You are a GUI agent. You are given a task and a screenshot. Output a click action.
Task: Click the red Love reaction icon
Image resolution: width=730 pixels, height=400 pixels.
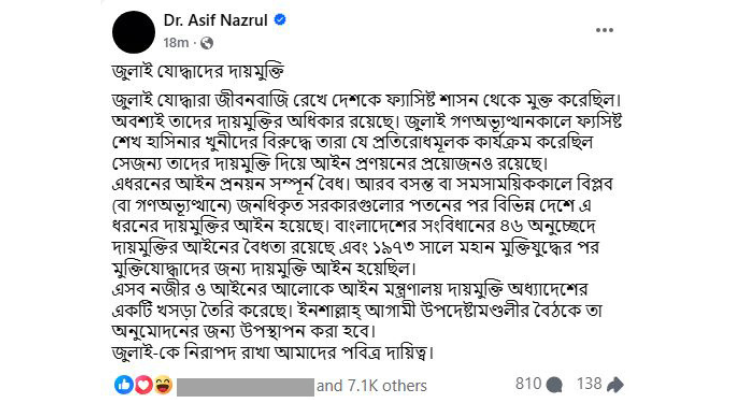pos(143,385)
